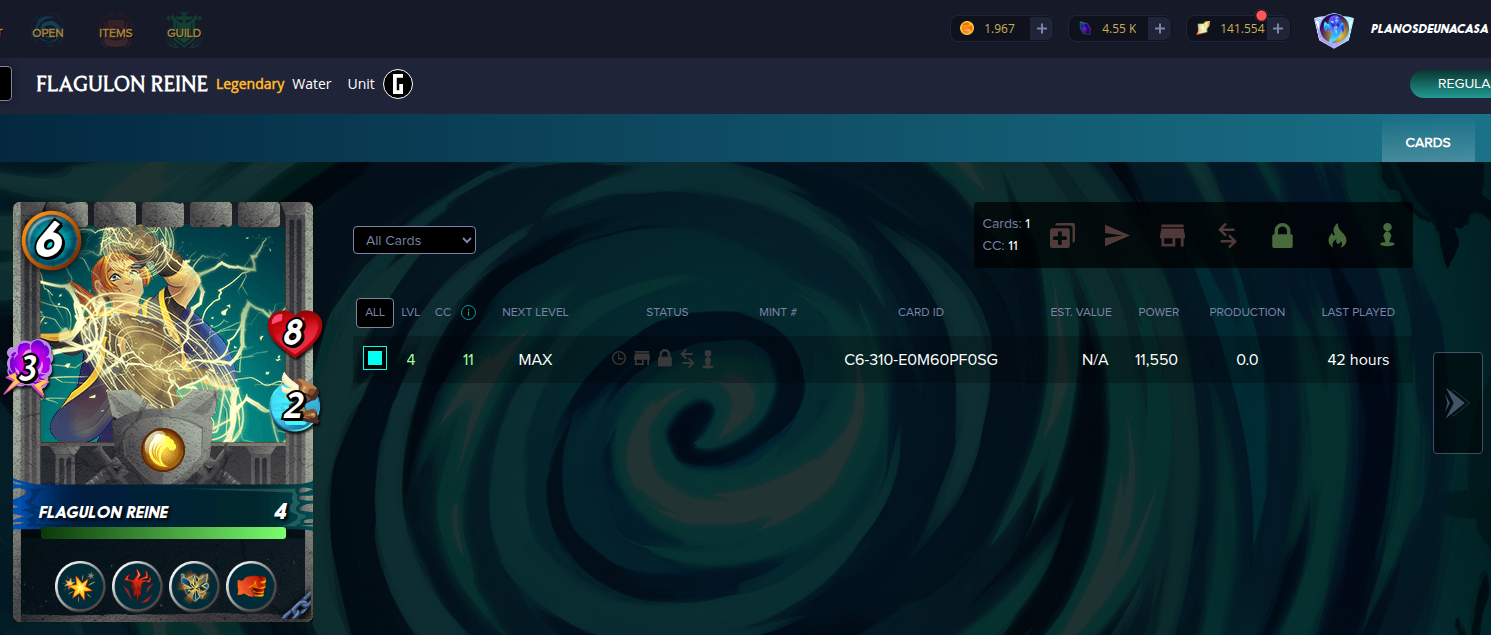Click the Sell on market storefront icon
This screenshot has height=635, width=1491.
(x=1172, y=236)
